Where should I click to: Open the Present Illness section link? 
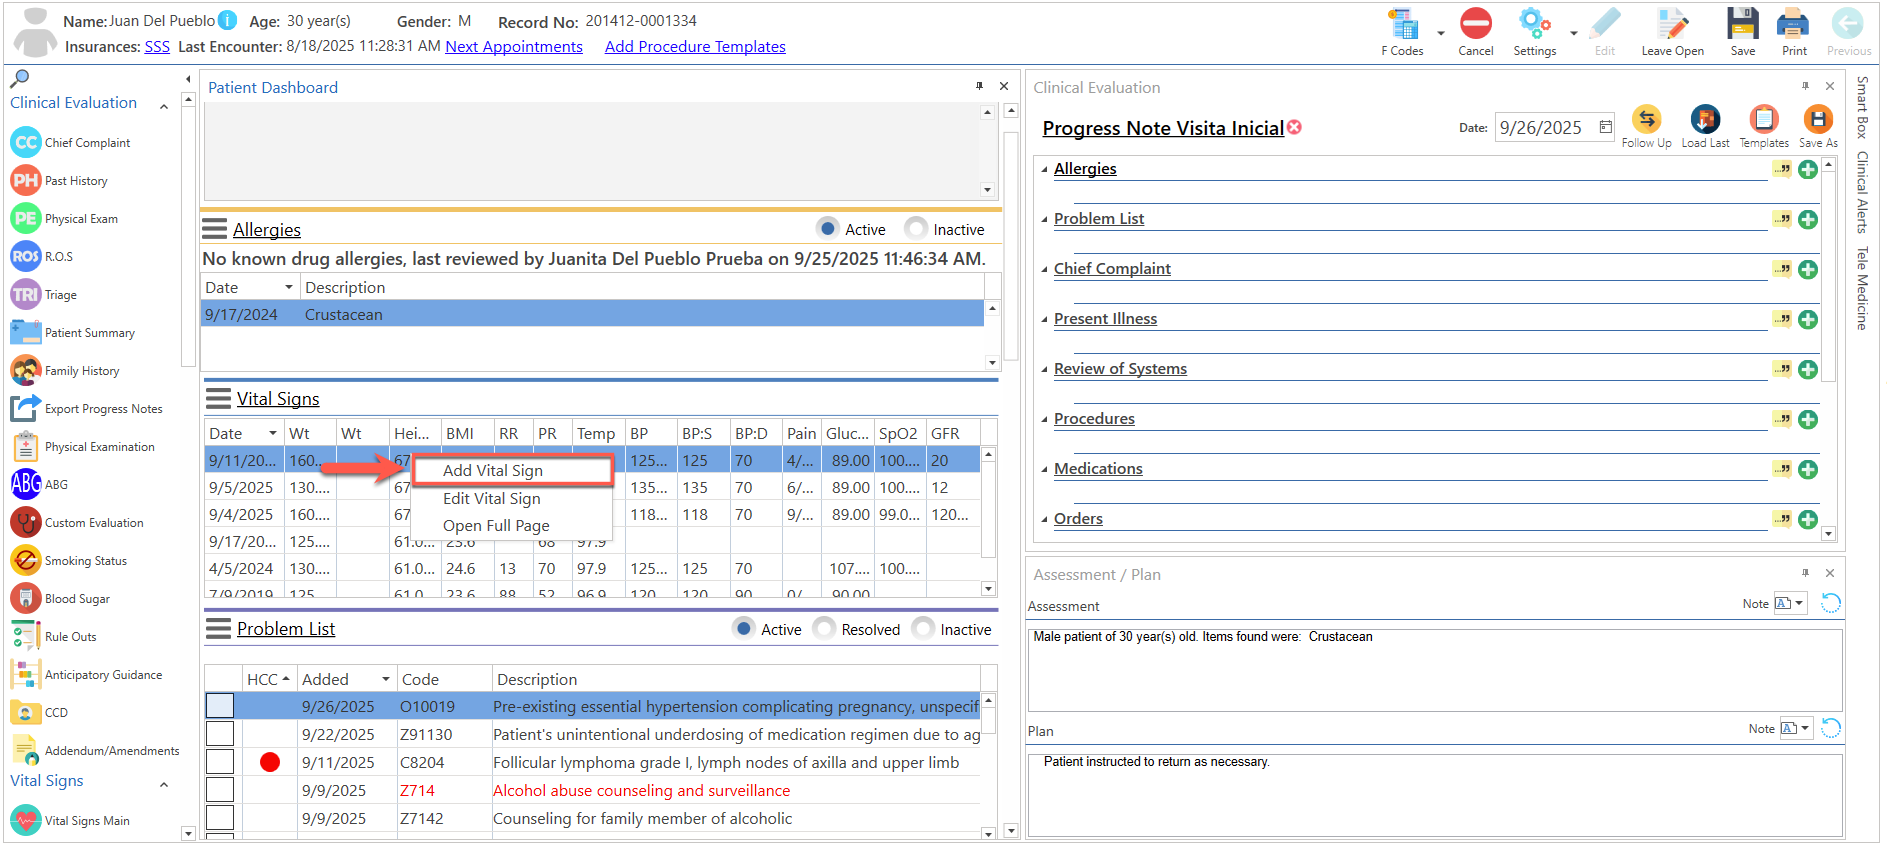[x=1105, y=319]
